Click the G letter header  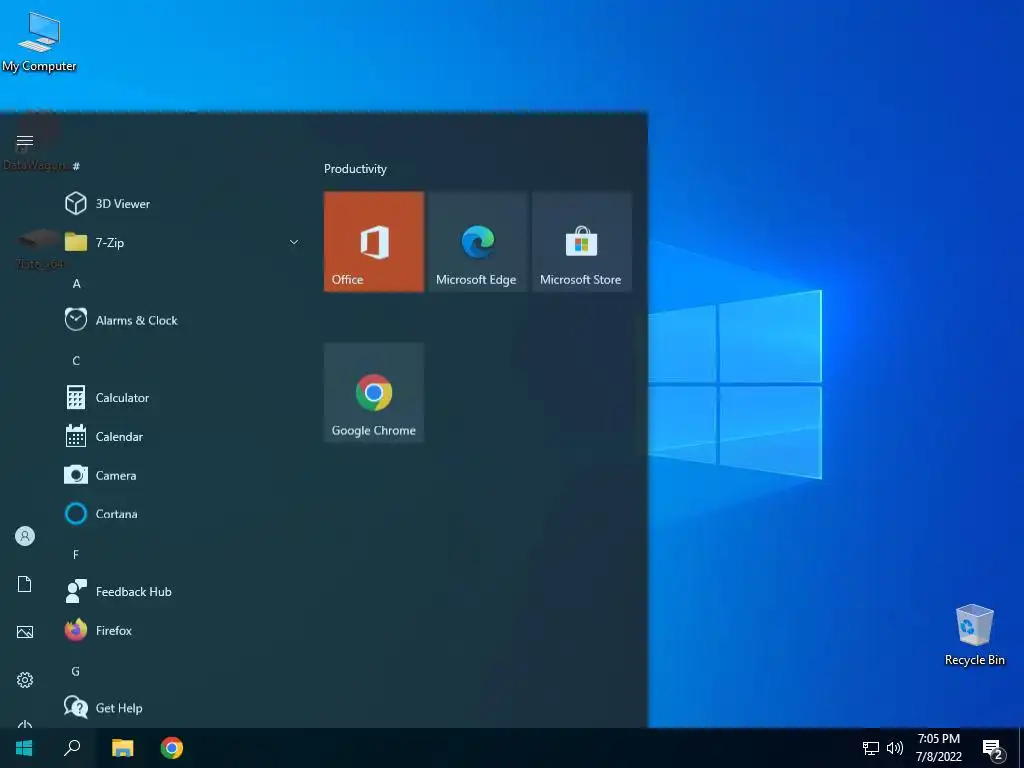(76, 671)
